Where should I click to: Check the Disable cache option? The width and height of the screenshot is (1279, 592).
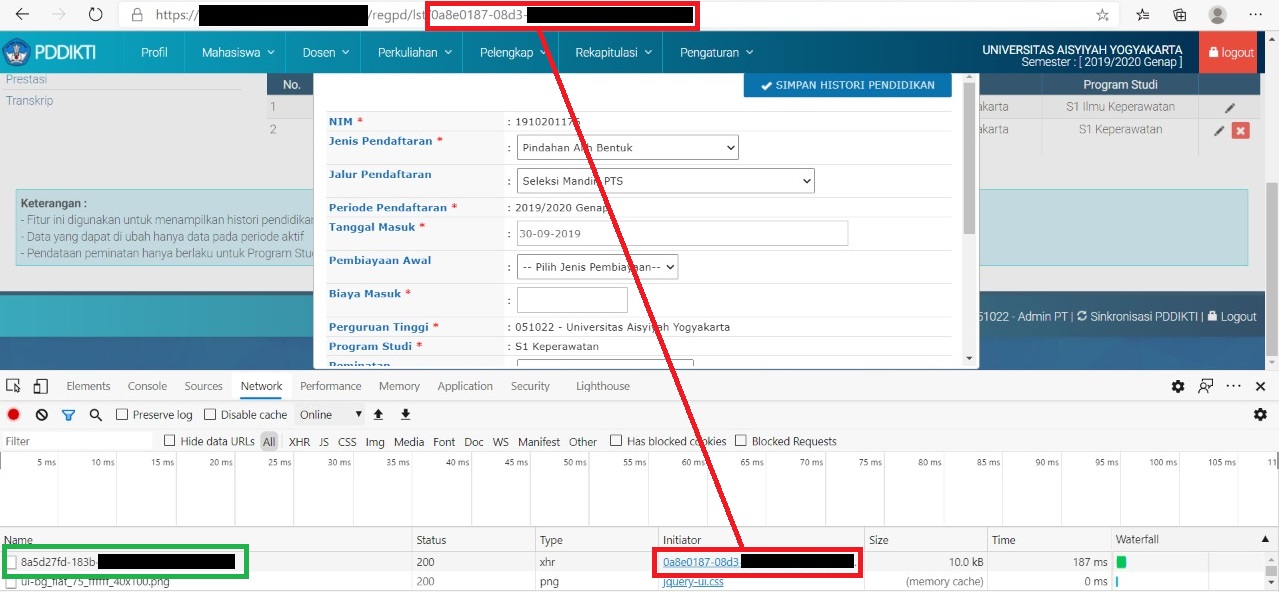tap(210, 415)
